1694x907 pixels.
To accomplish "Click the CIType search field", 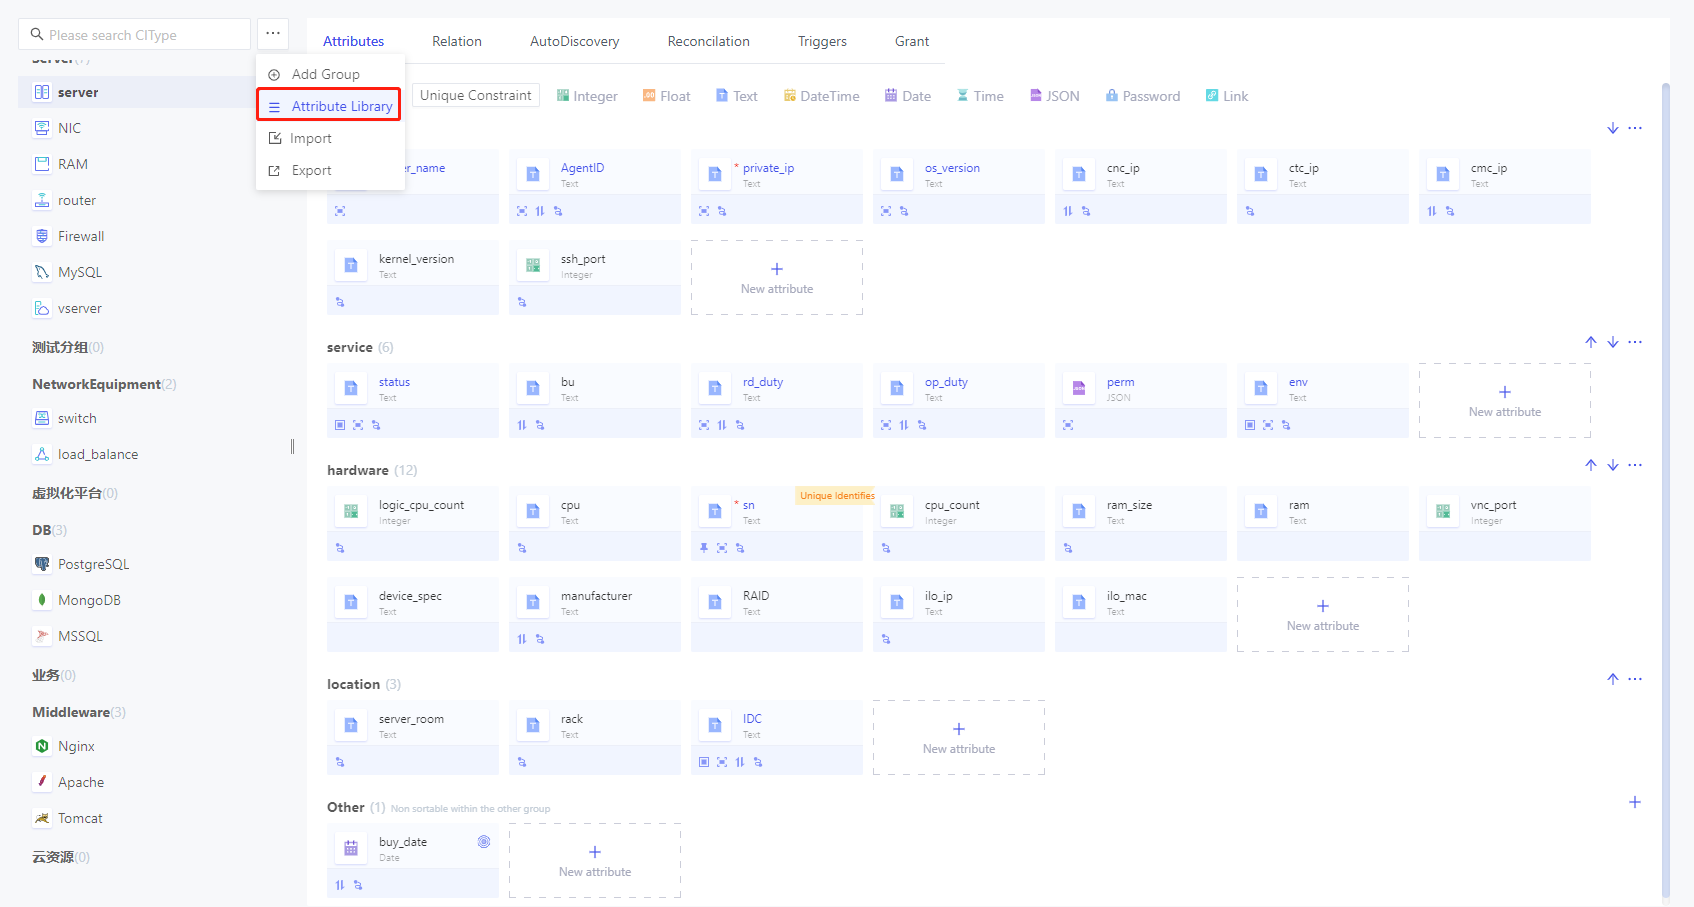I will pyautogui.click(x=134, y=34).
